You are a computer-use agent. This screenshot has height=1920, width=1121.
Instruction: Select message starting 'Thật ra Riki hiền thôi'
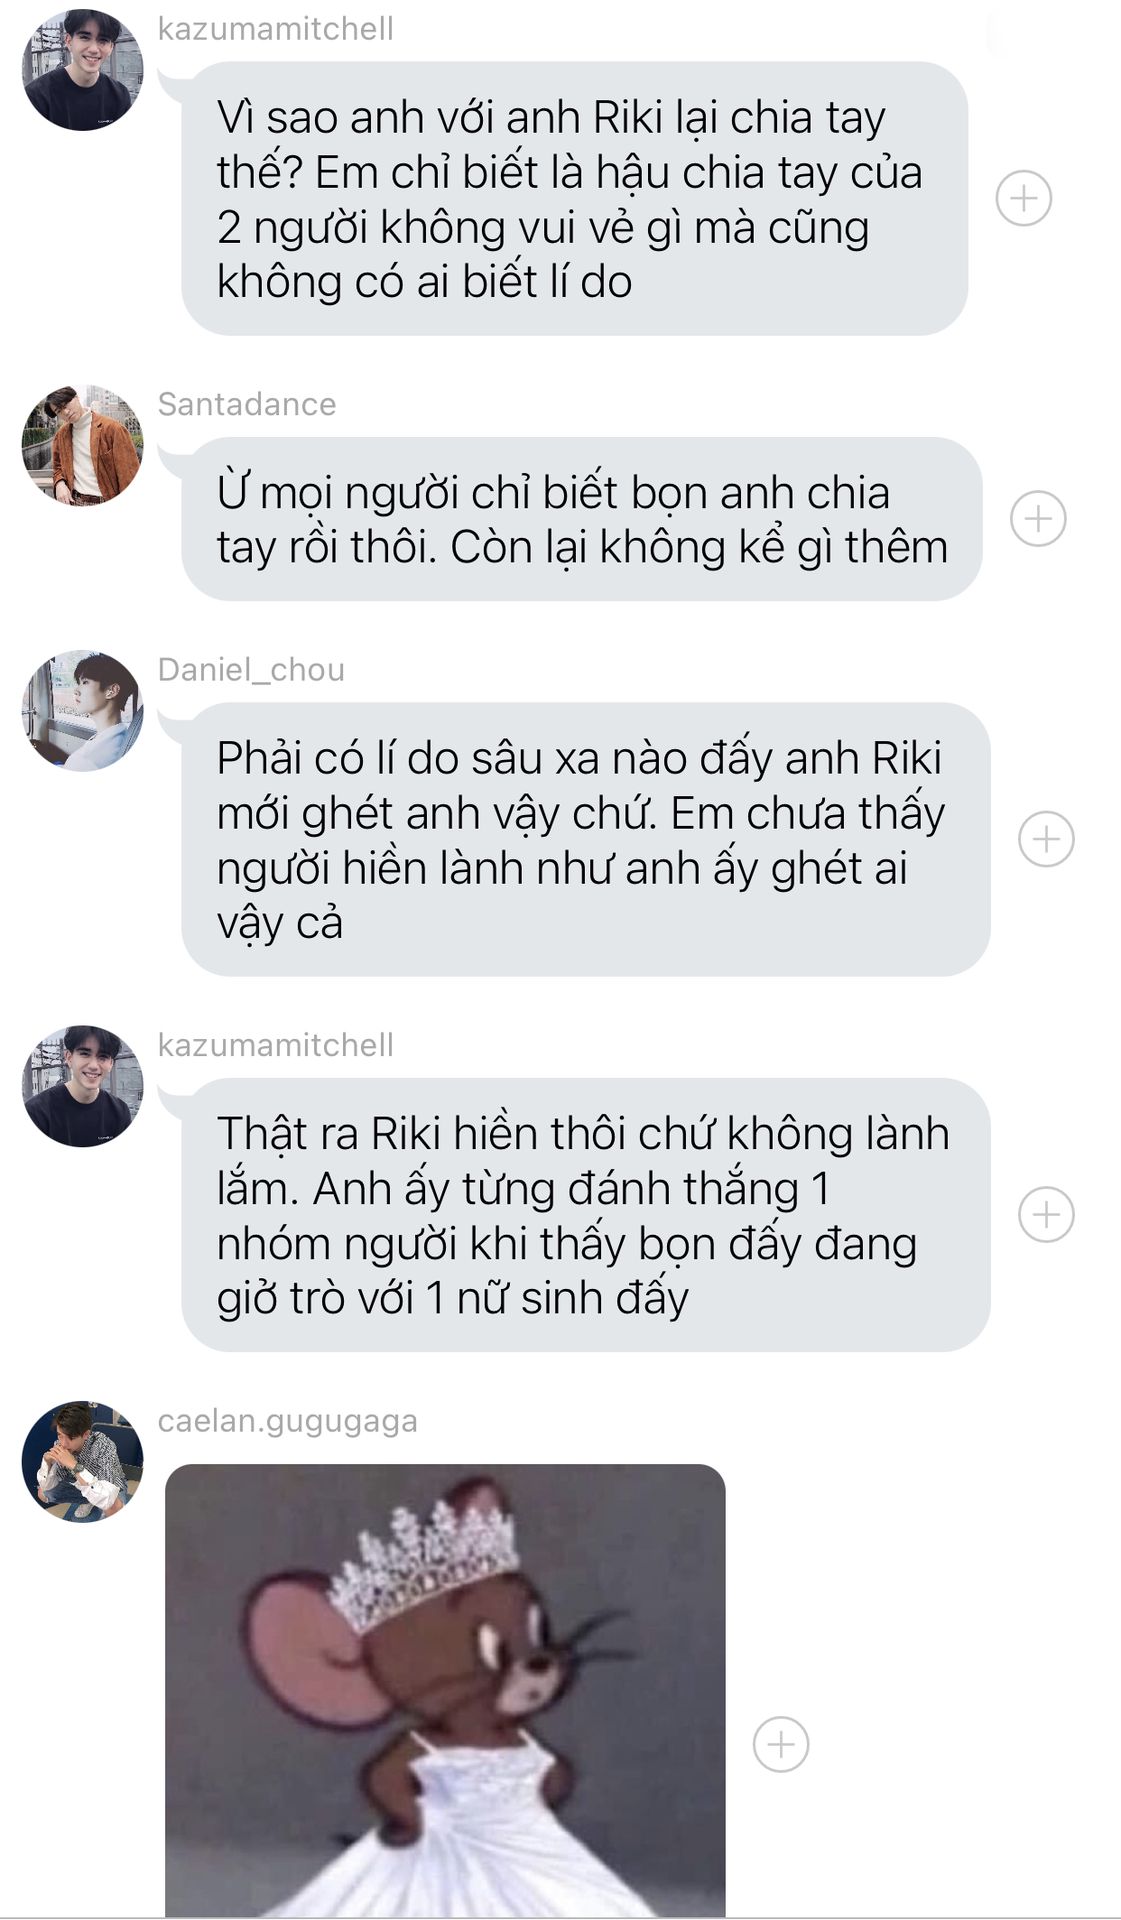click(x=585, y=1214)
